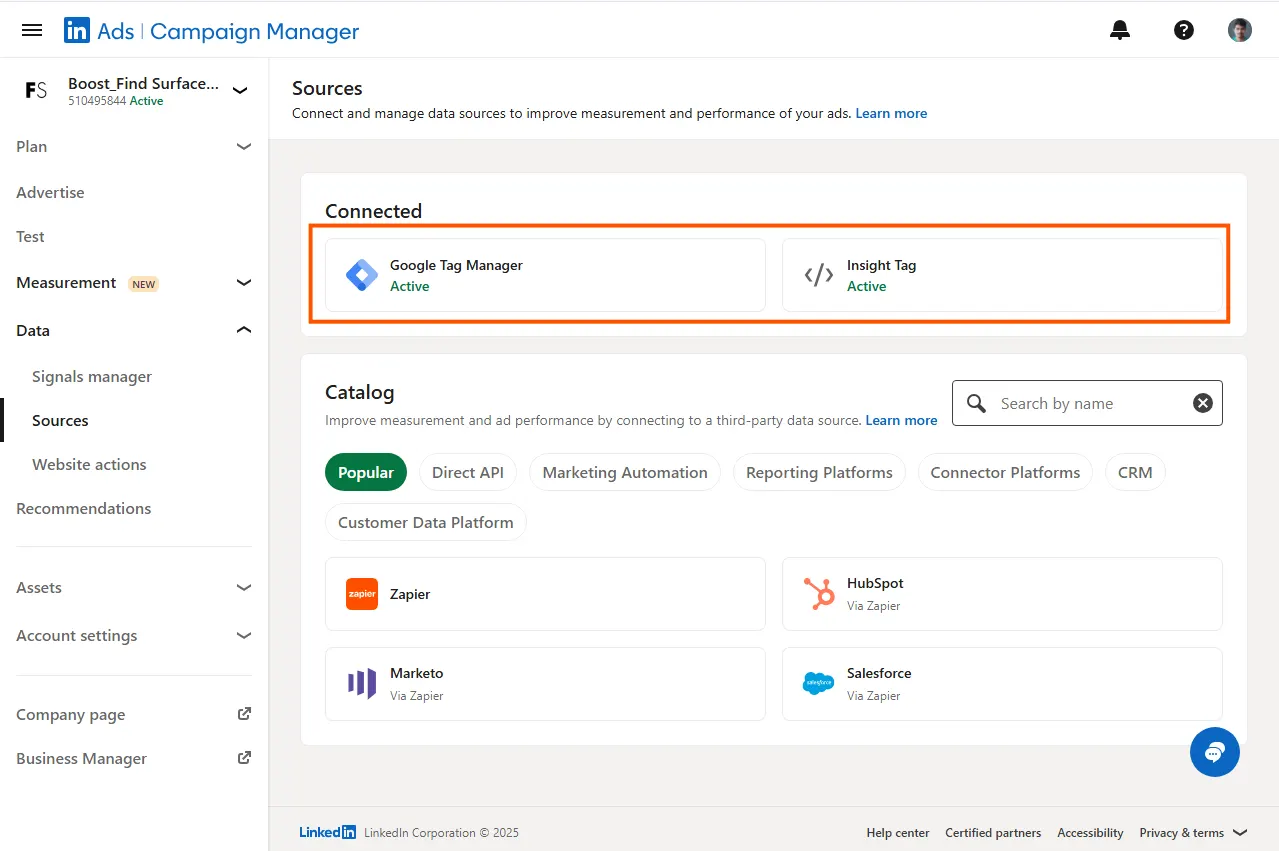
Task: Open the chat support bubble
Action: click(1215, 752)
